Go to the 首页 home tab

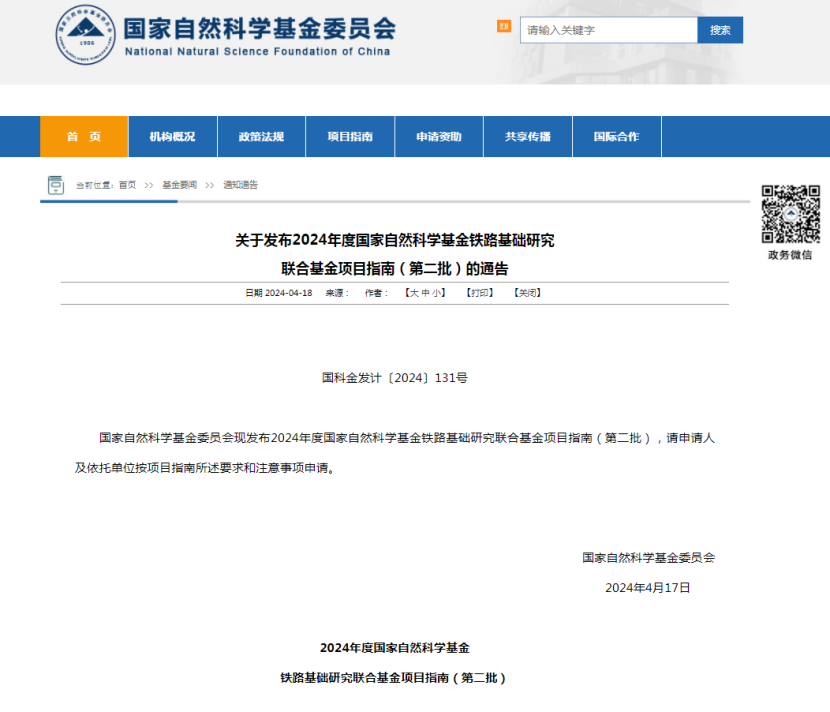[x=84, y=137]
